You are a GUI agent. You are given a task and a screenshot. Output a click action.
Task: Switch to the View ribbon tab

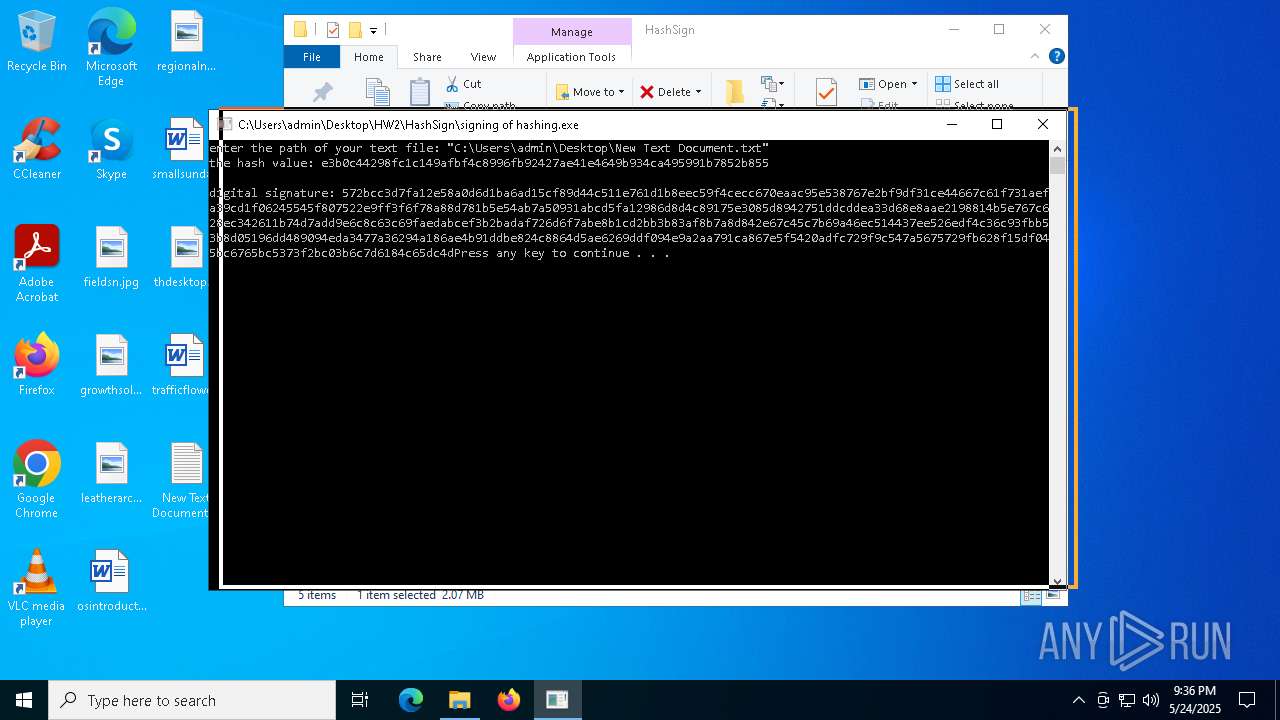tap(483, 57)
